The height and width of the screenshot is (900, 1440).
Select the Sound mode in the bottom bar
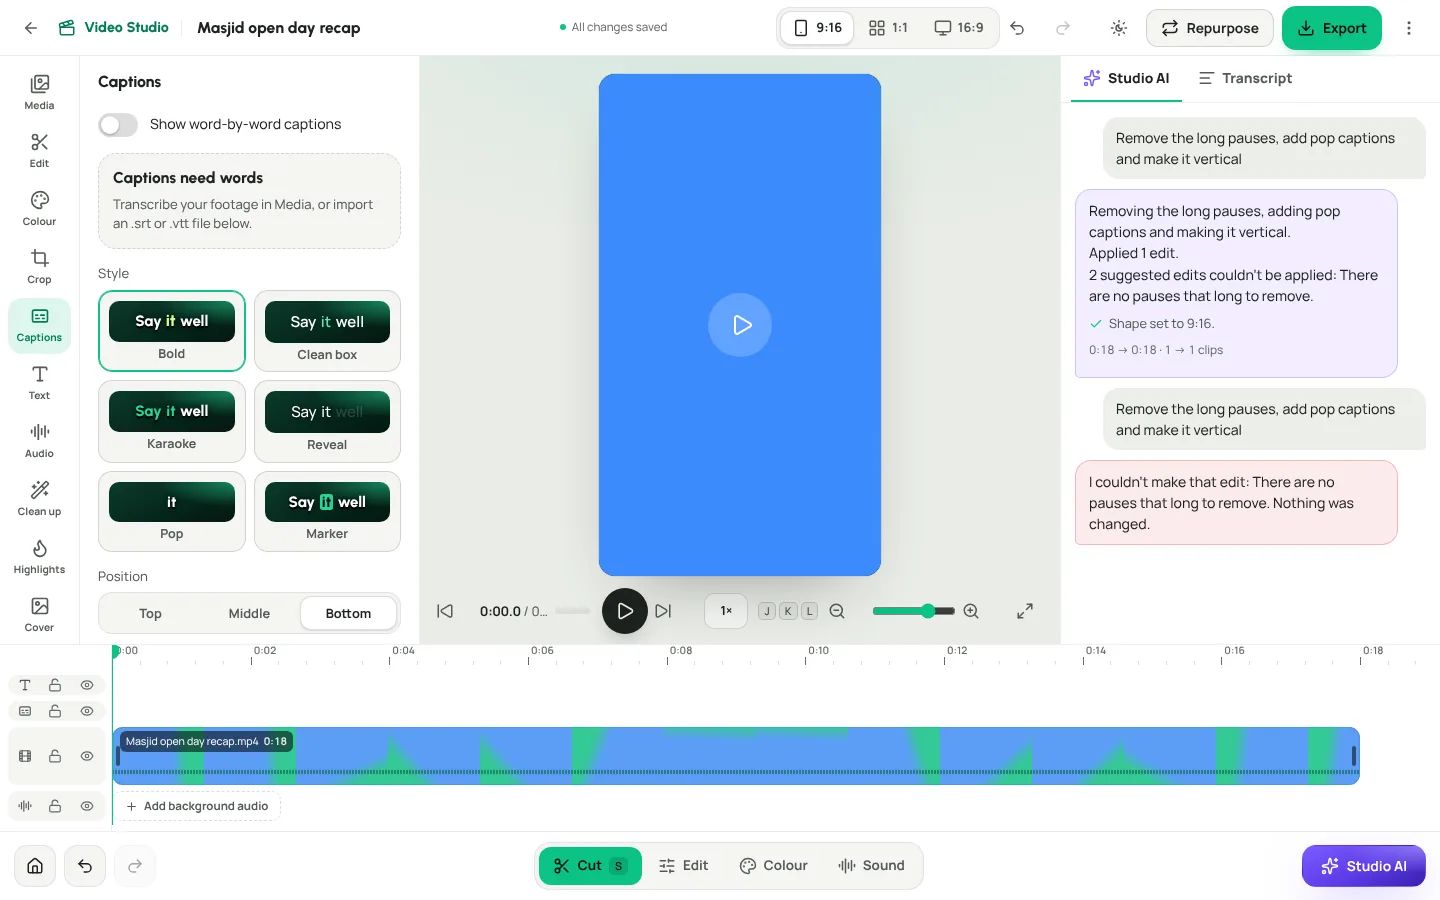(871, 866)
